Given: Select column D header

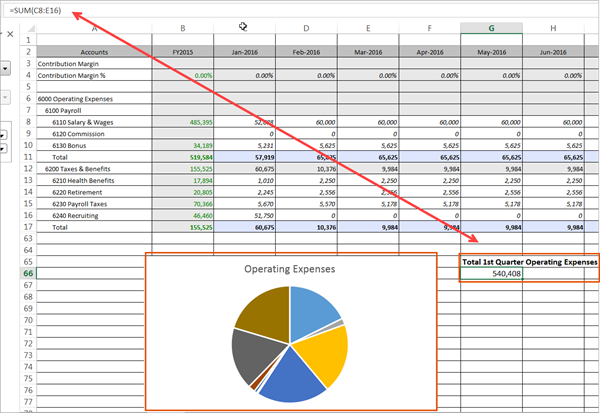Looking at the screenshot, I should [306, 28].
